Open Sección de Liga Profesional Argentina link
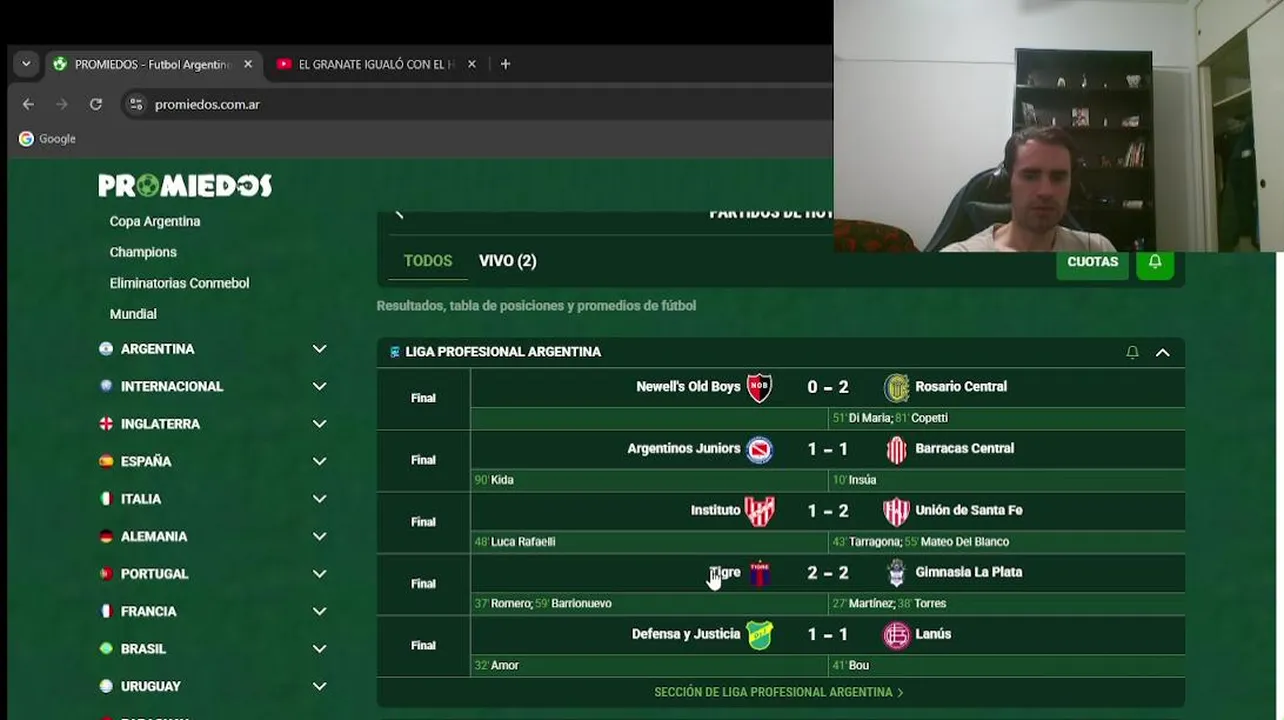This screenshot has width=1284, height=720. (x=779, y=692)
